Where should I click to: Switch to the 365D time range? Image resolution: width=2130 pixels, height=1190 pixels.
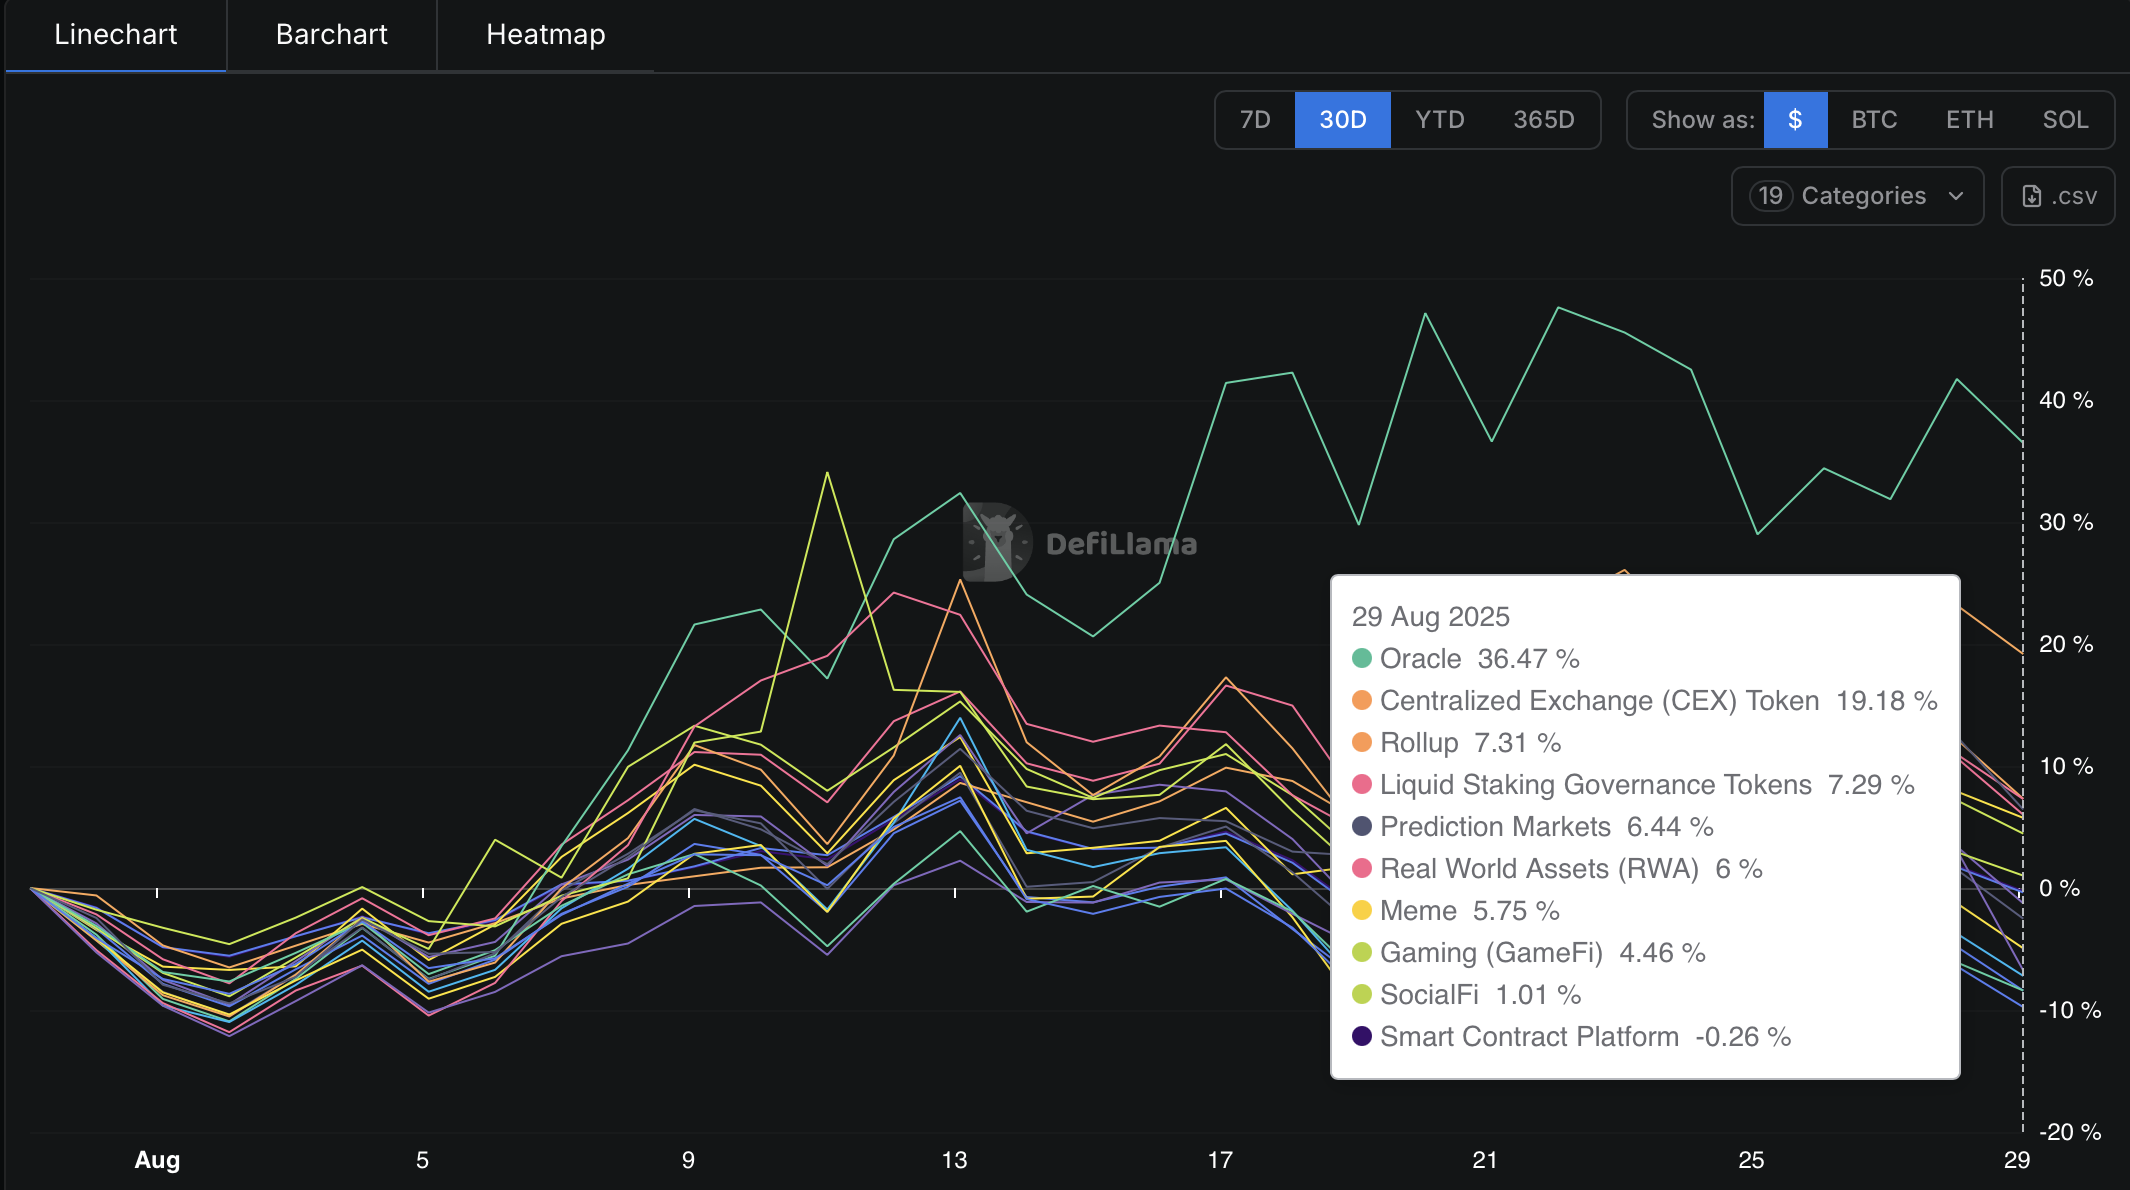pyautogui.click(x=1543, y=120)
